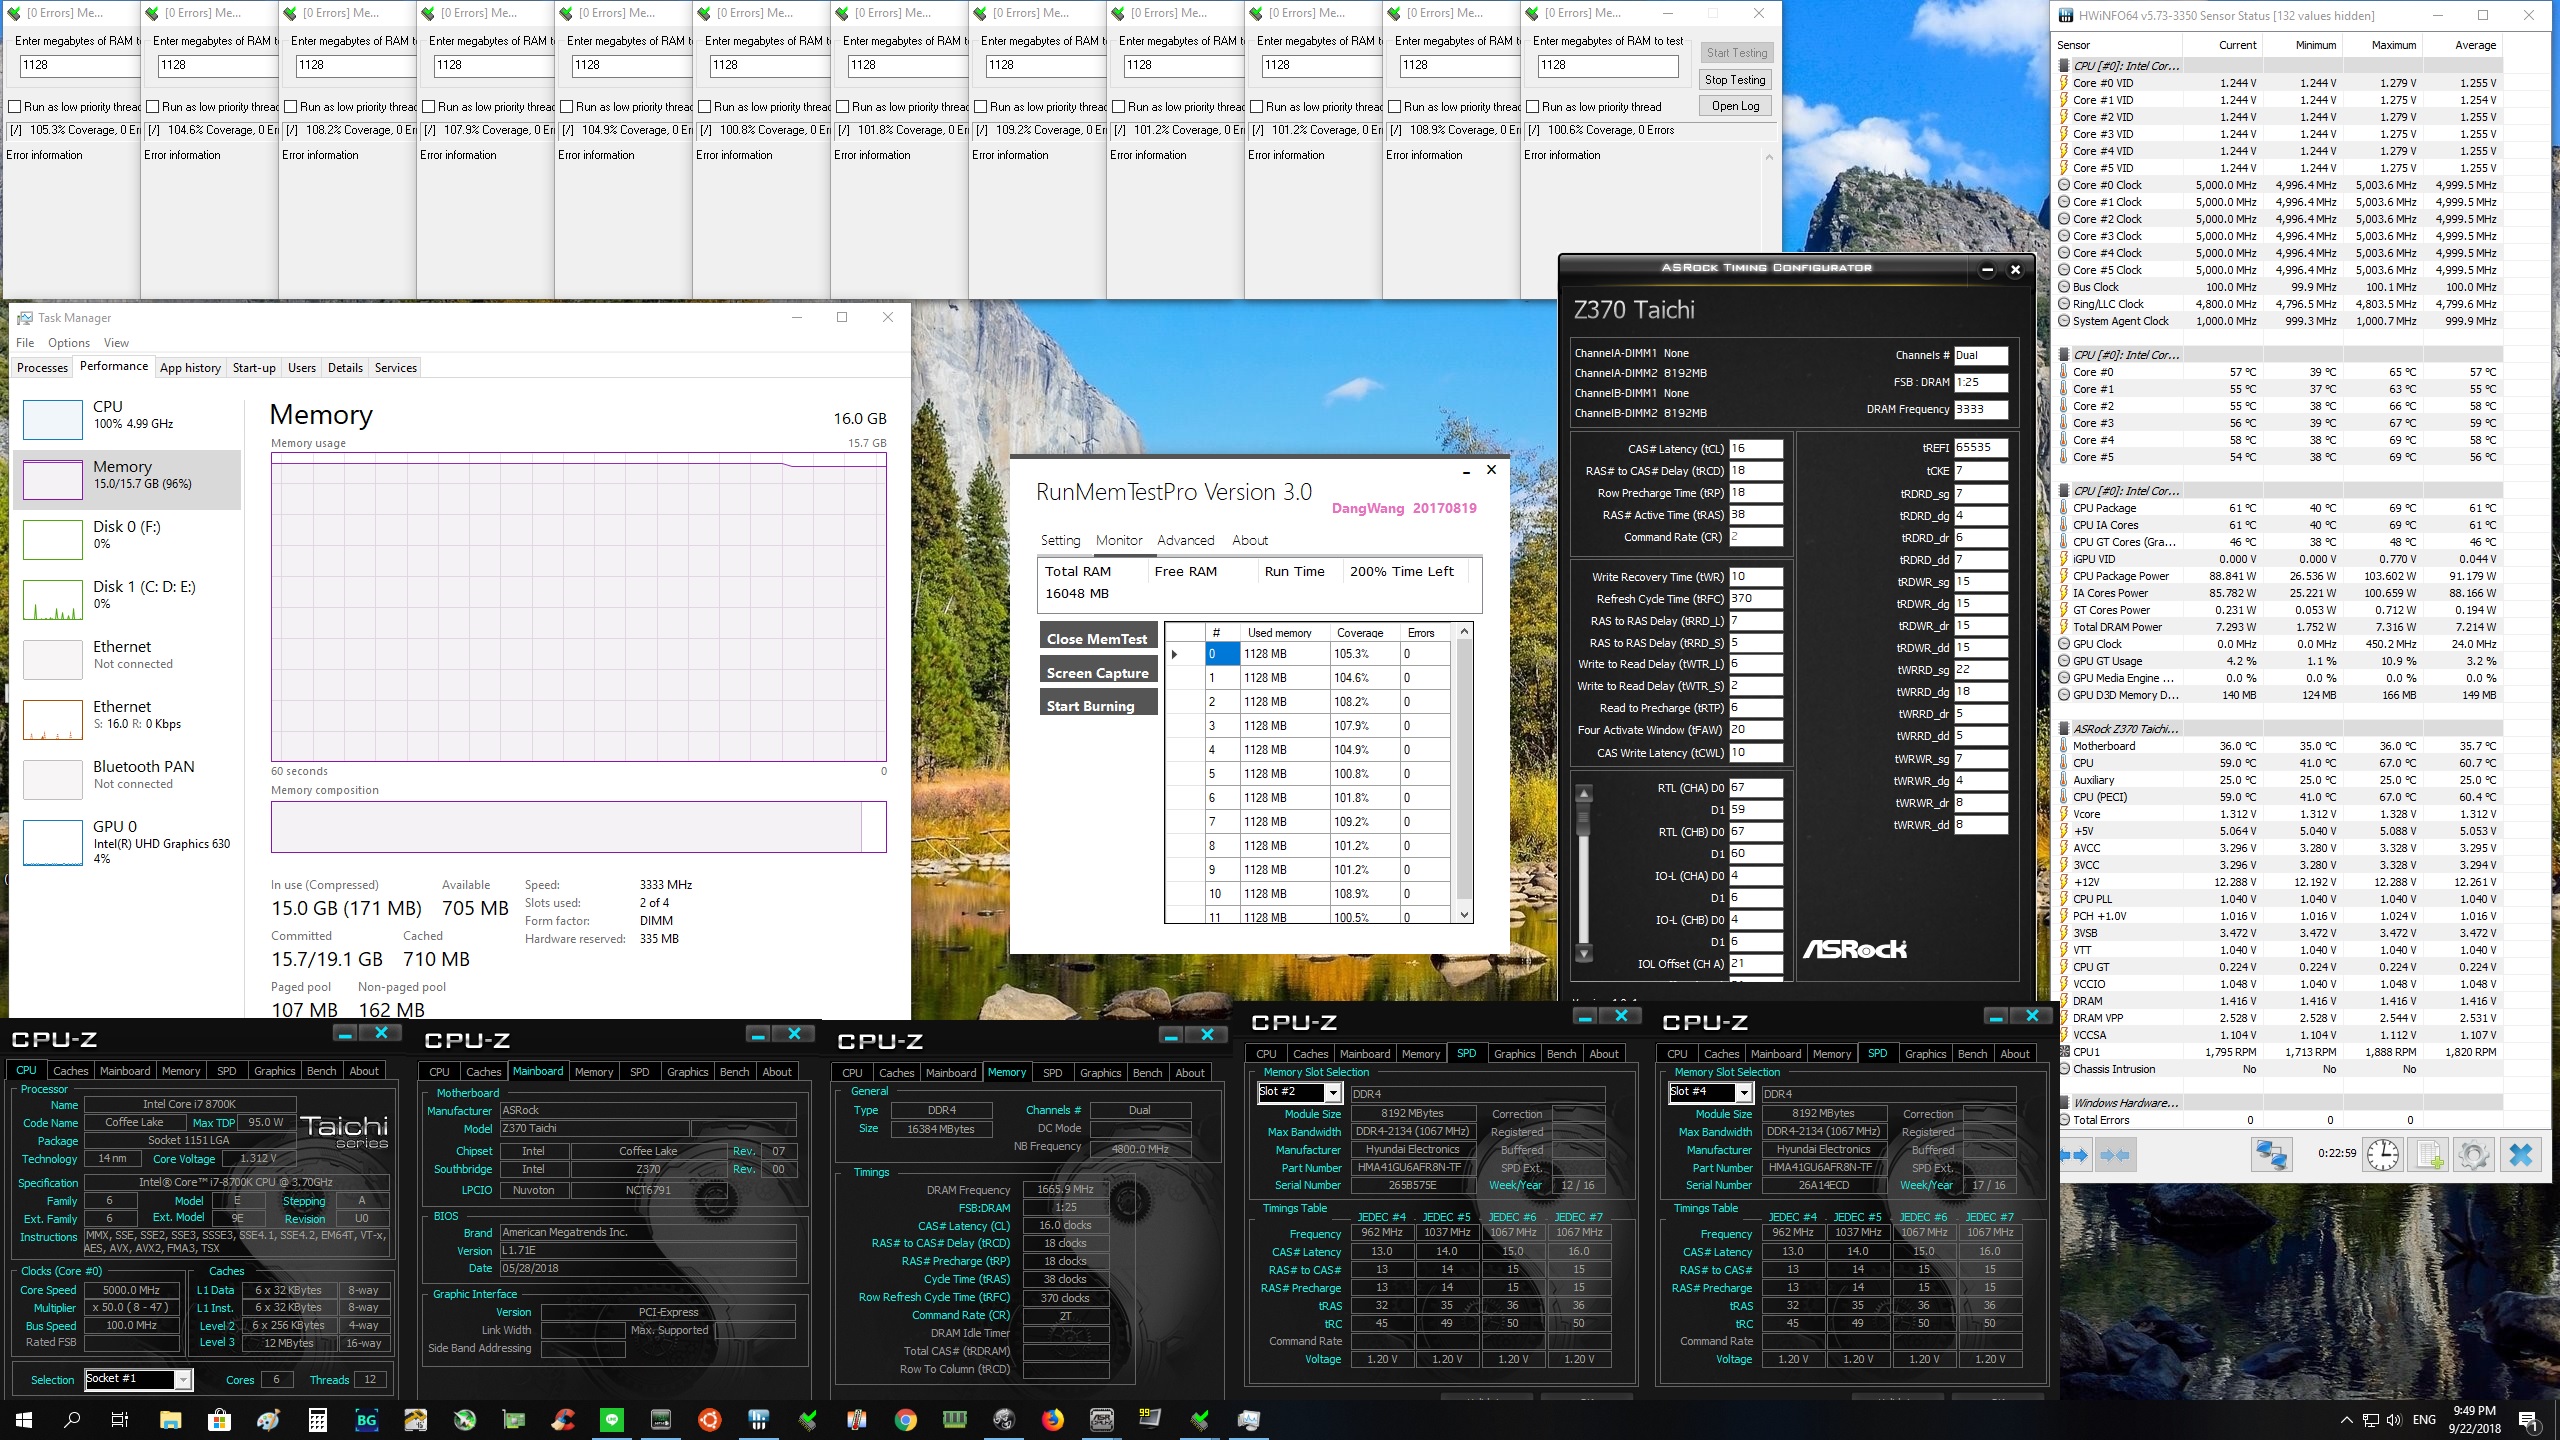This screenshot has width=2560, height=1440.
Task: Toggle low priority checkbox in 107.9% coverage MemTest
Action: tap(429, 107)
